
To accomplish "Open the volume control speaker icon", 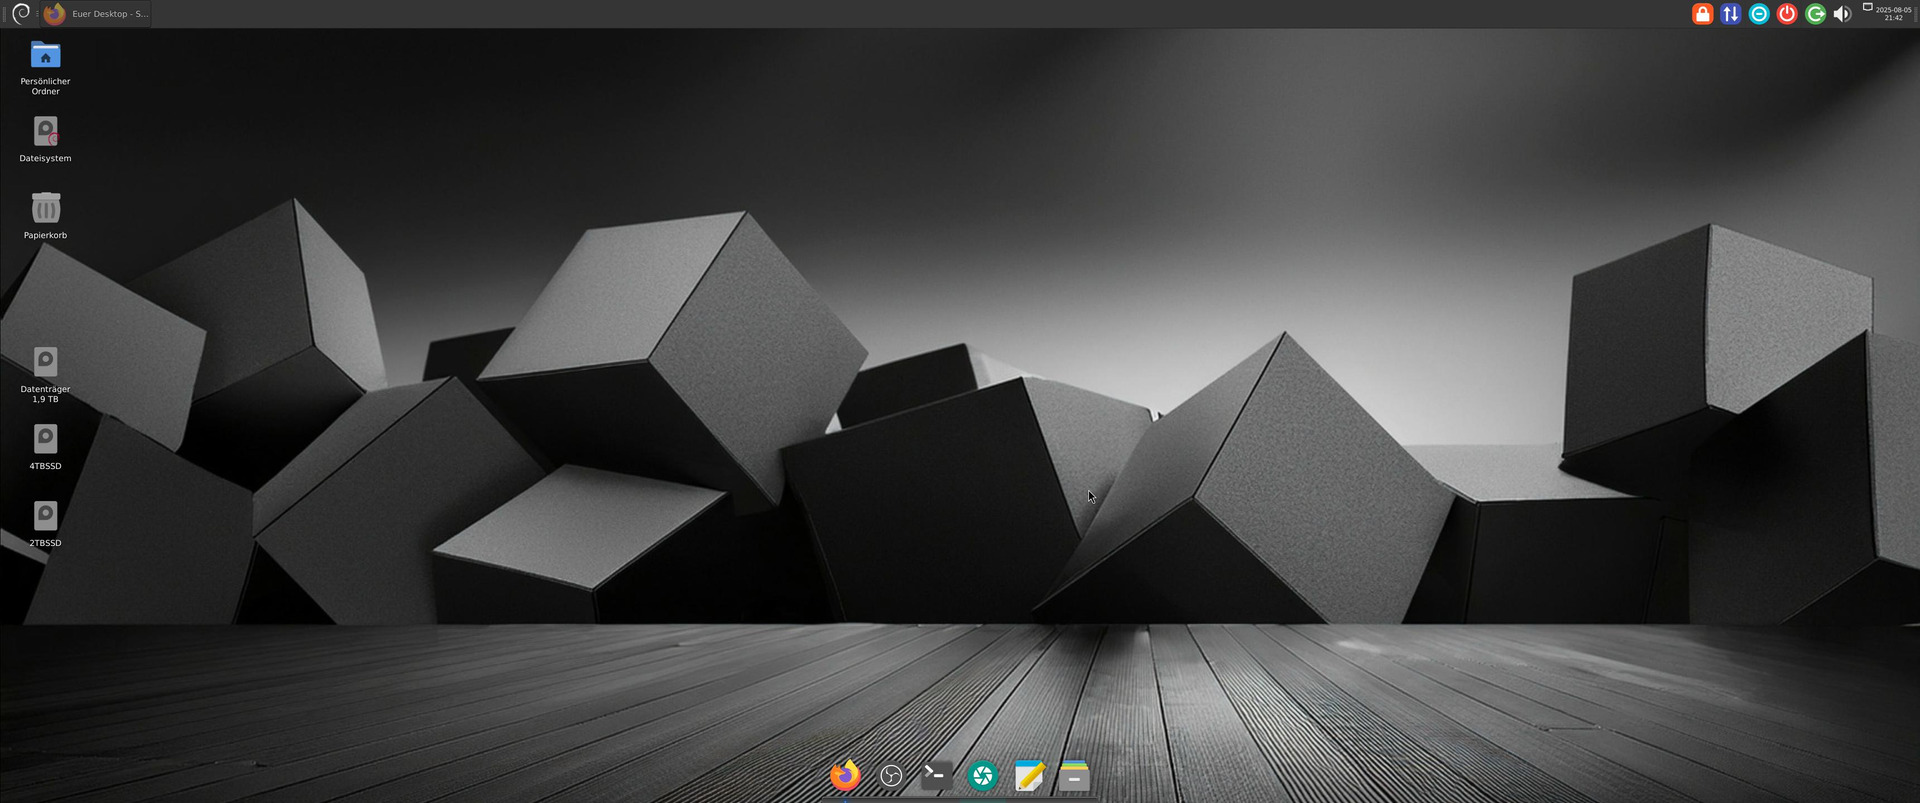I will [1842, 14].
